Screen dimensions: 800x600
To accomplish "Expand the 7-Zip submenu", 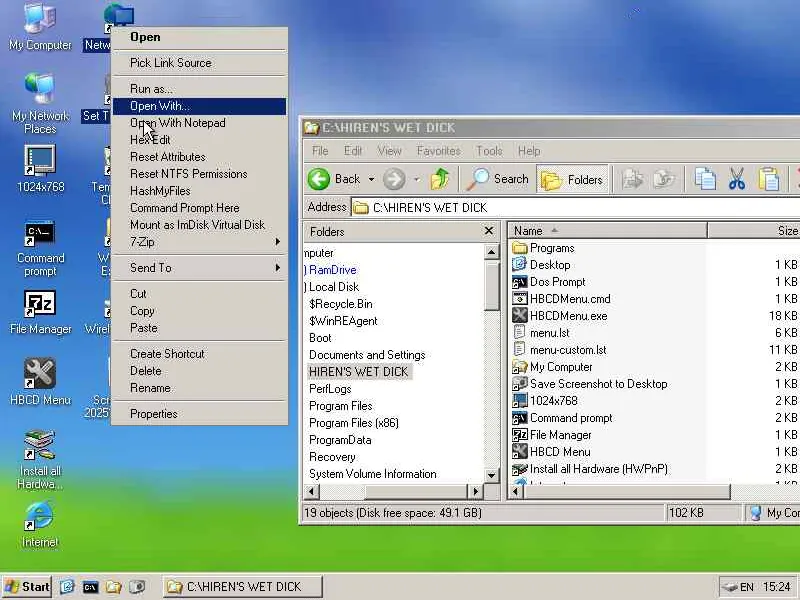I will coord(199,242).
